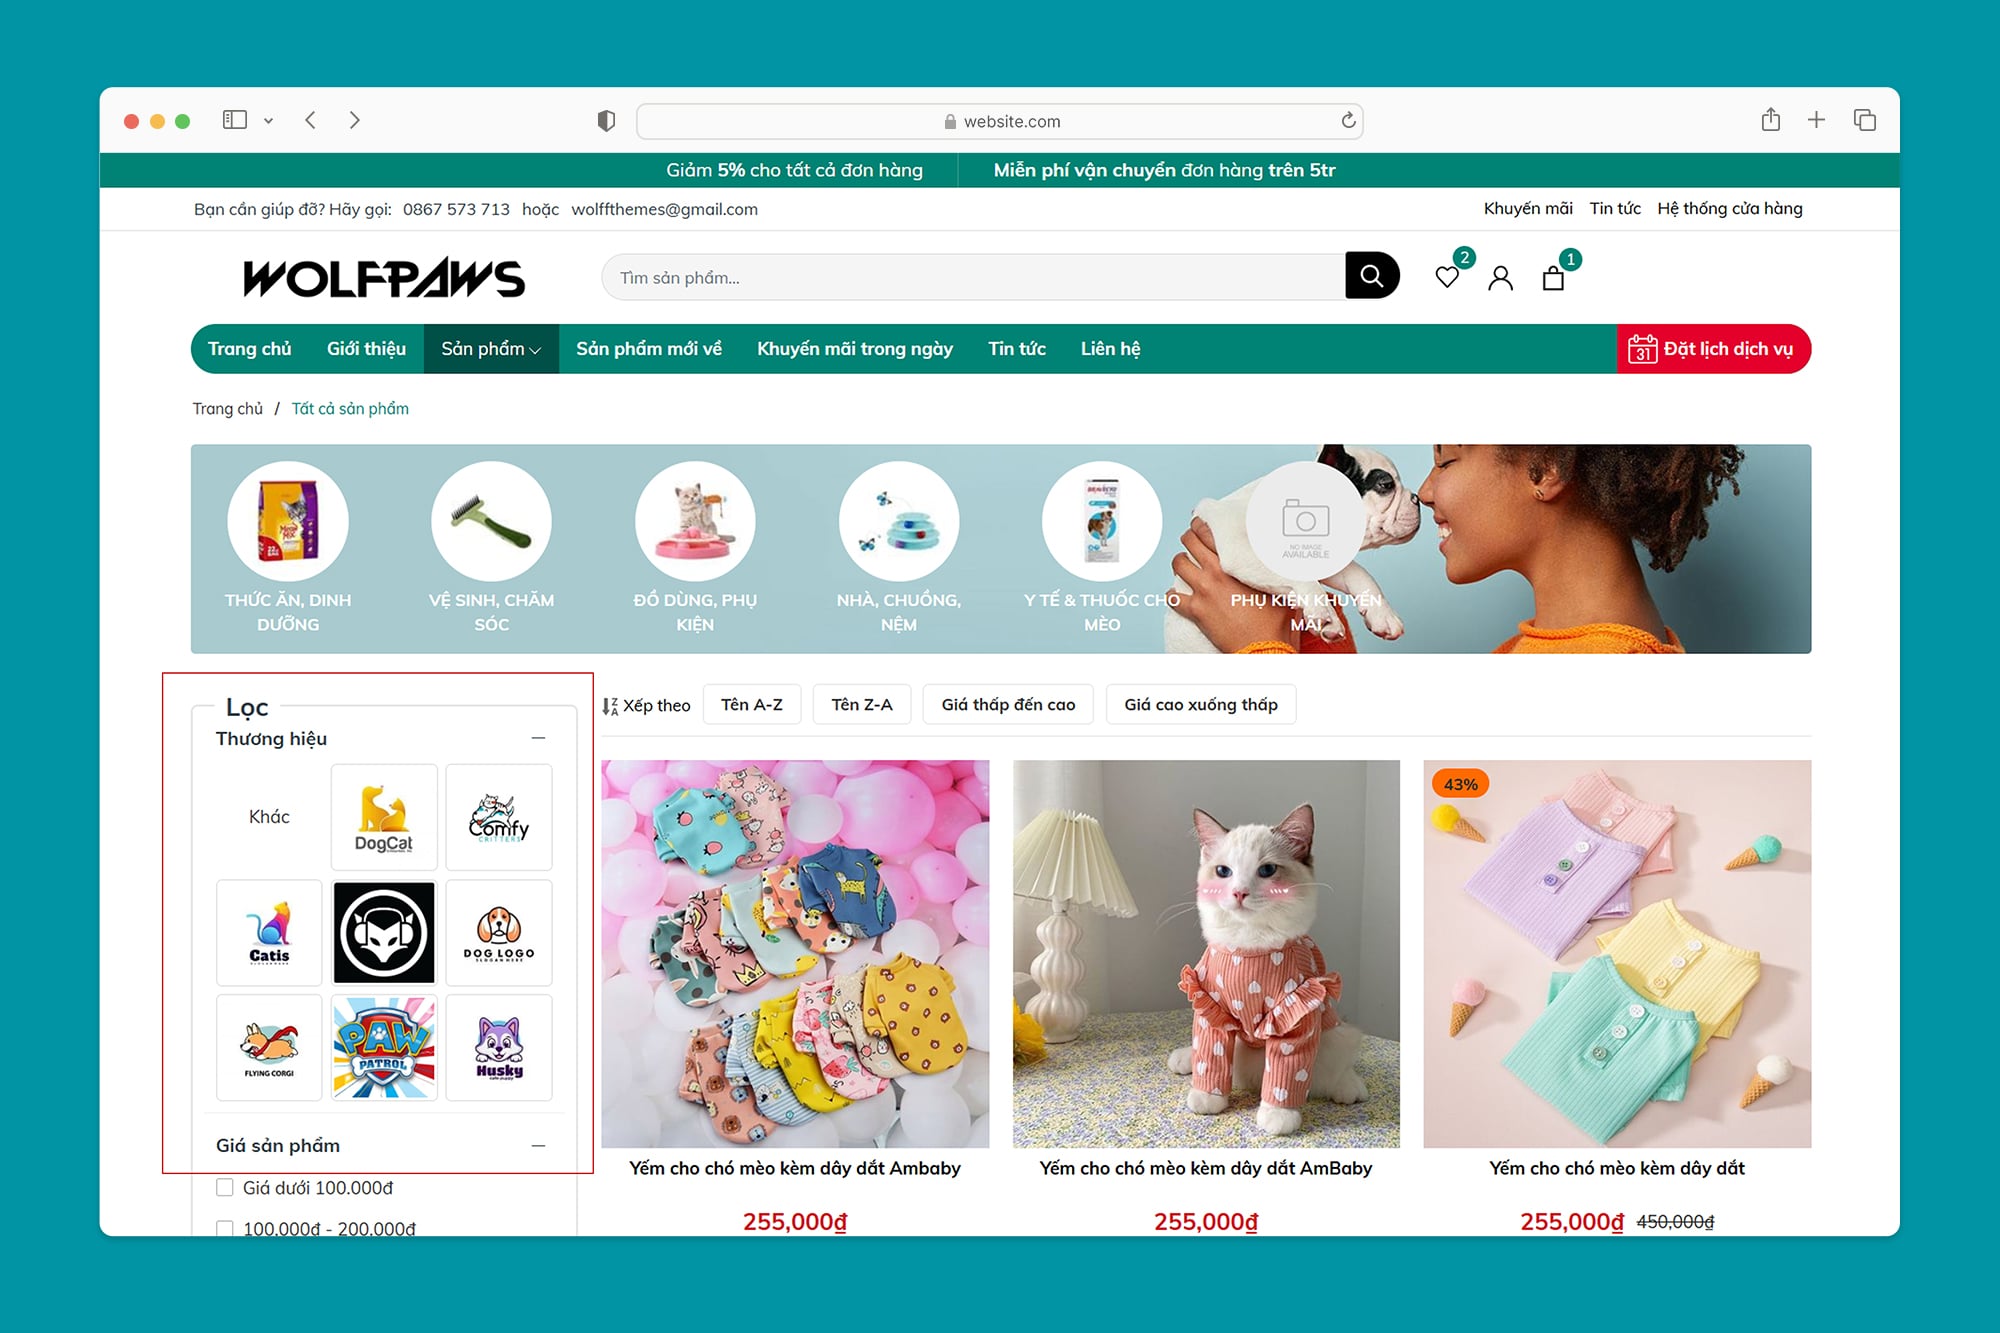Sort by 'Giá thấp đến cao'
Screen dimensions: 2000x1333
pyautogui.click(x=1008, y=705)
